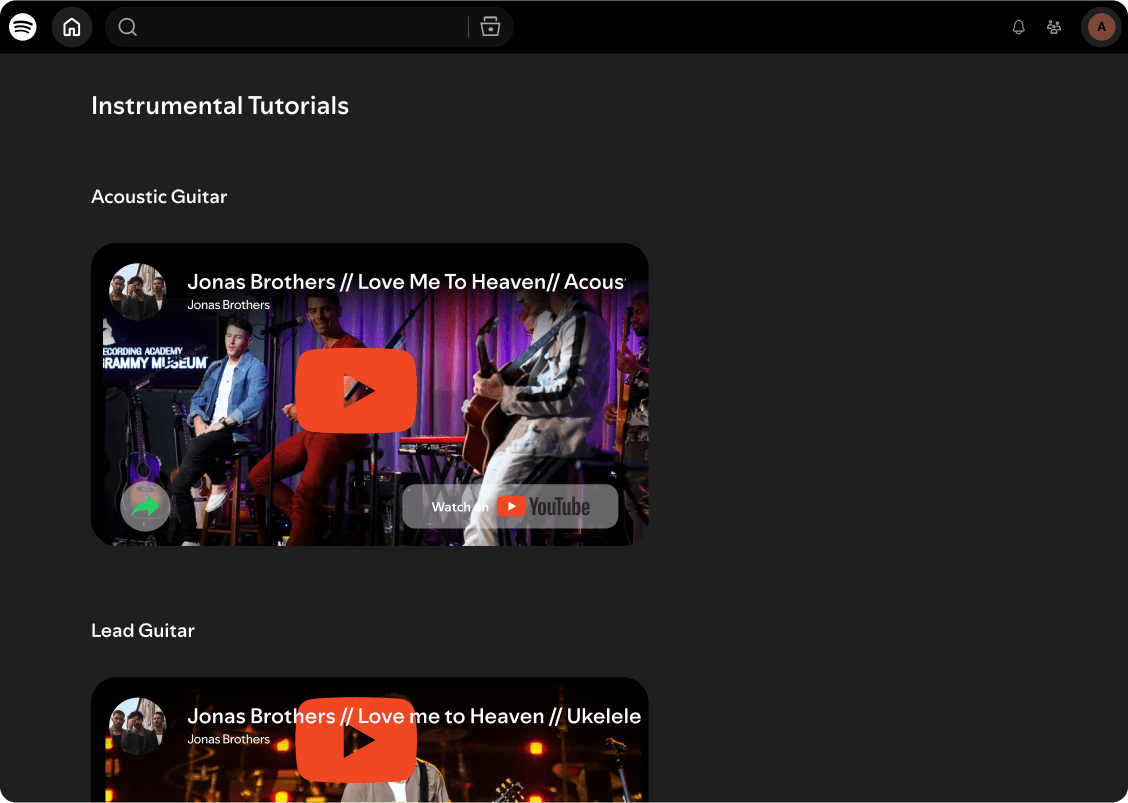Screen dimensions: 1128x803
Task: Click the Watch on YouTube button
Action: tap(510, 507)
